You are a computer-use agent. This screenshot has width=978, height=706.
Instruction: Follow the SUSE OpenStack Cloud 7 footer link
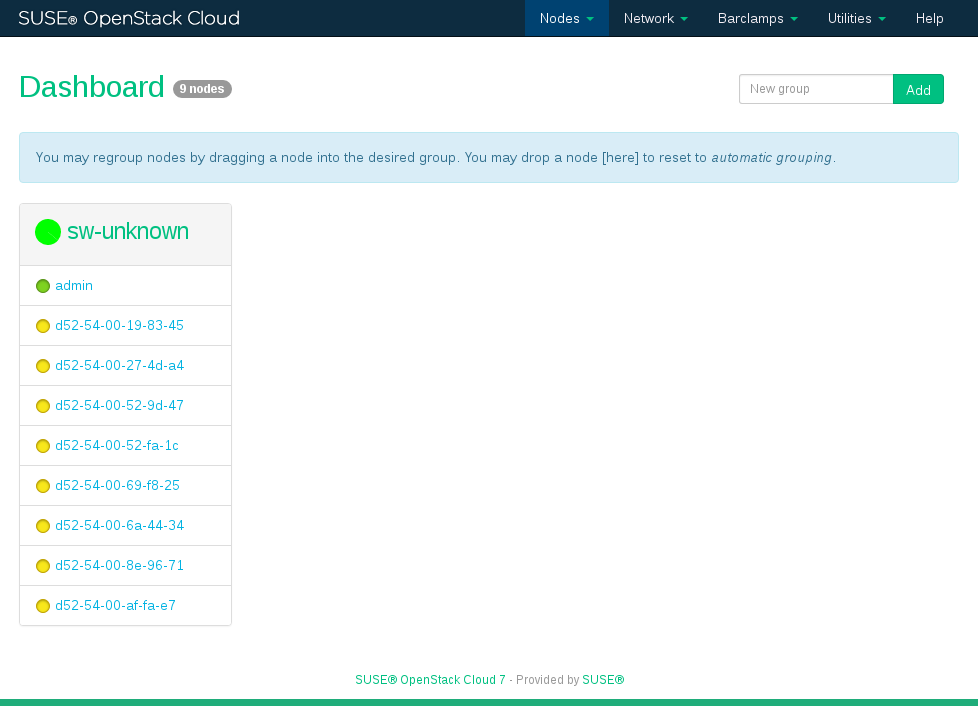pos(430,680)
